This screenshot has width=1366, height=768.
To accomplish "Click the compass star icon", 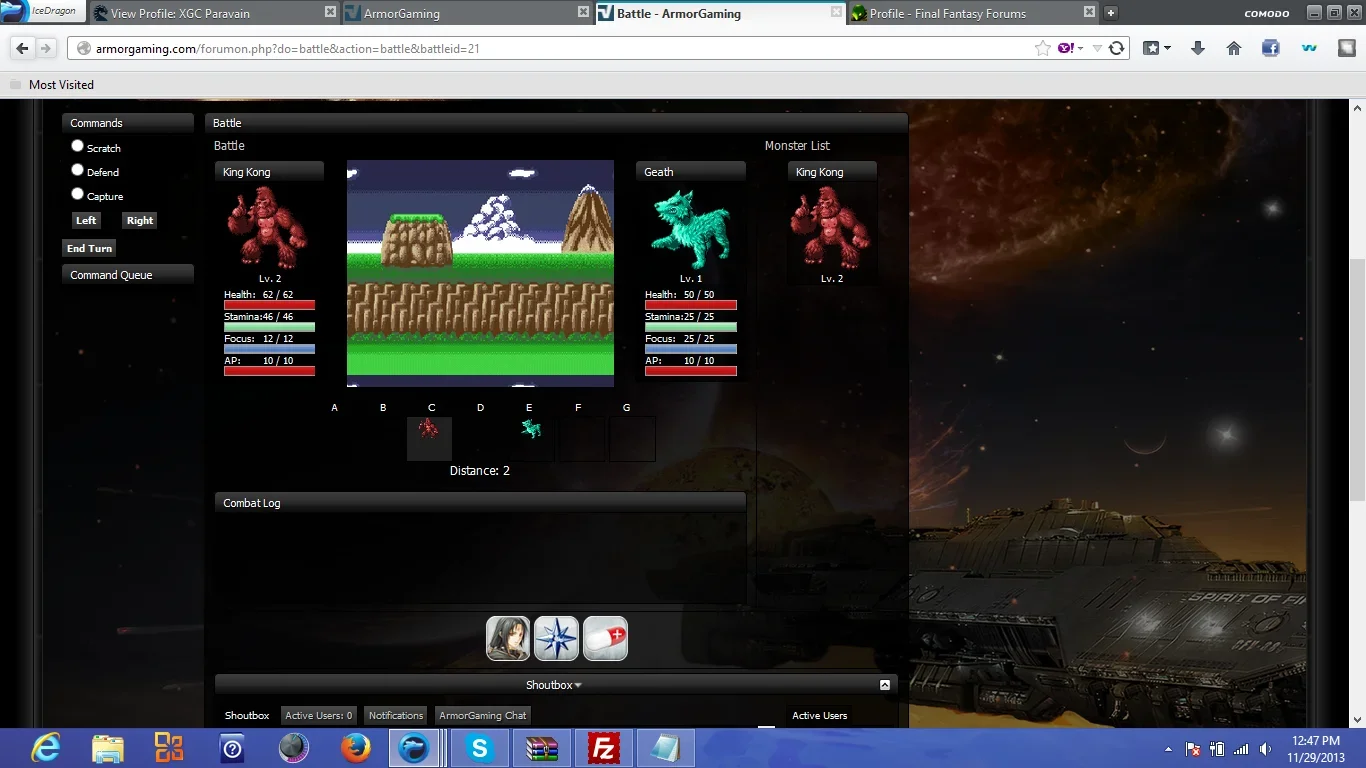I will pyautogui.click(x=556, y=638).
